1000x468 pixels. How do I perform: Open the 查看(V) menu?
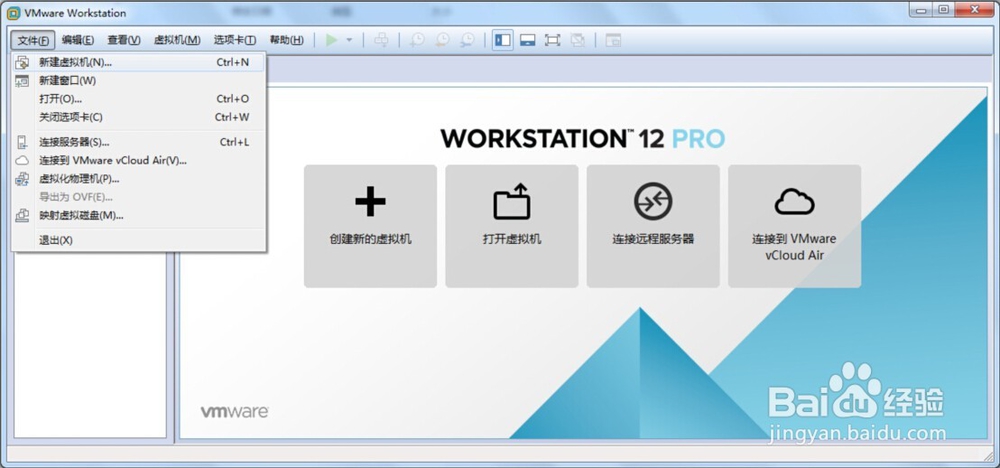coord(124,40)
